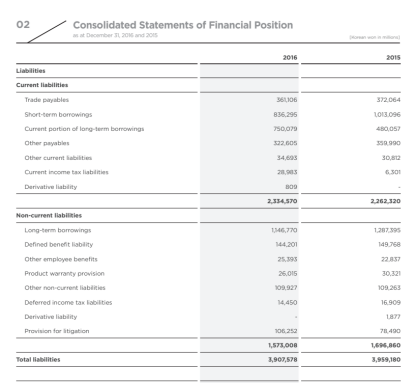Viewport: 415px width, 383px height.
Task: Select Total liabilities 2016 value 3,907,578
Action: pos(282,360)
